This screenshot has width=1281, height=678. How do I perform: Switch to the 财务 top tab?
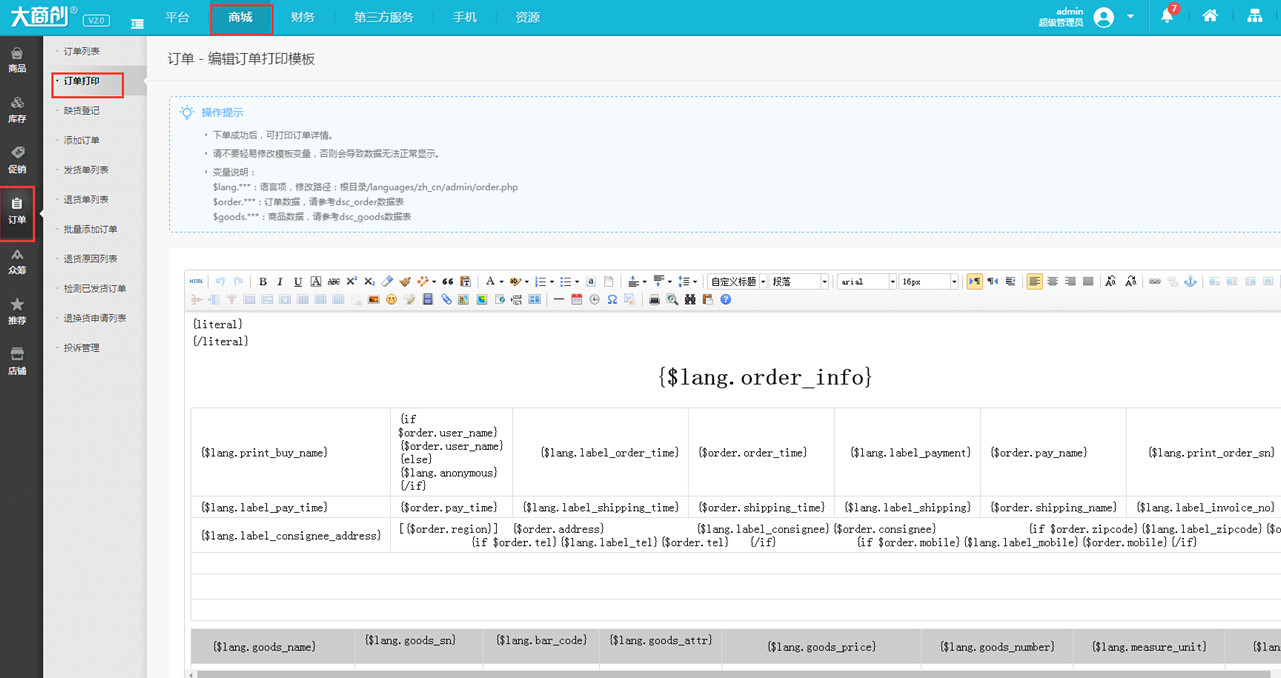[303, 17]
